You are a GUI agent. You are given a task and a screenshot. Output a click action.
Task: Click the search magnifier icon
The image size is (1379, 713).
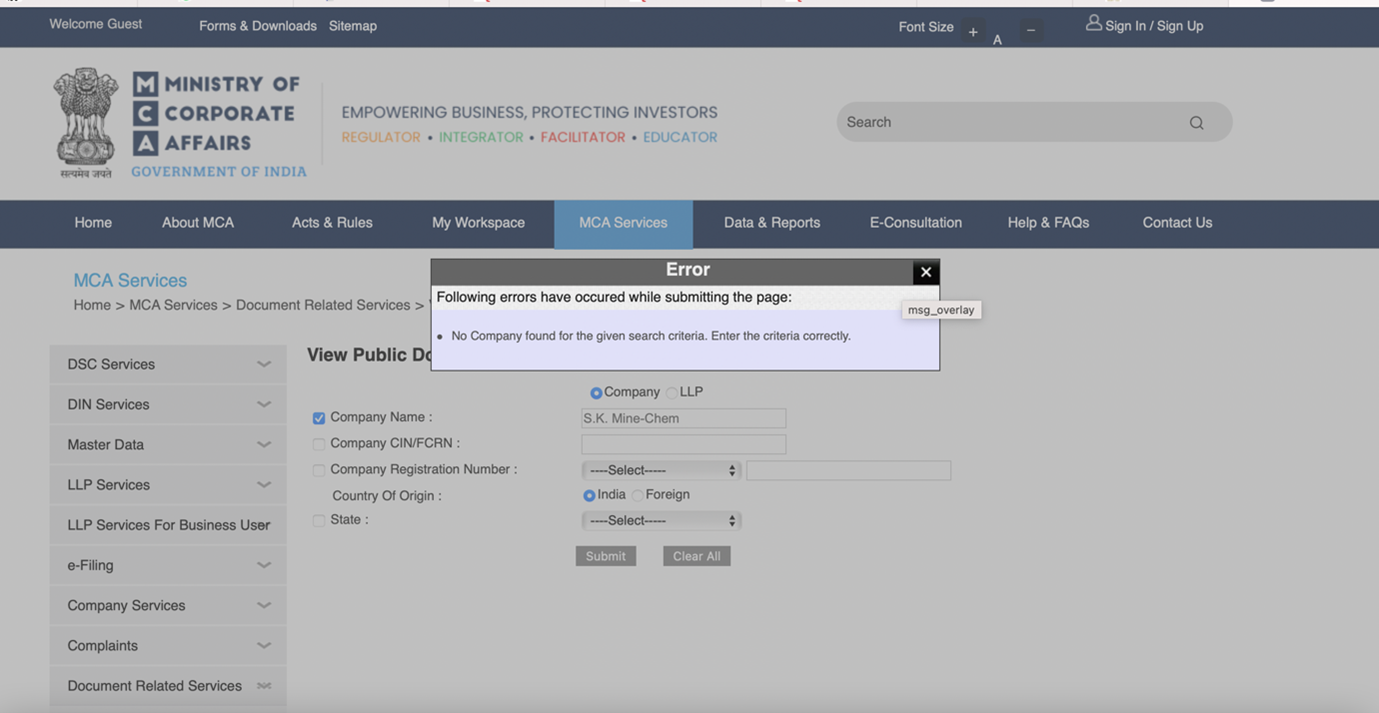[x=1196, y=123]
